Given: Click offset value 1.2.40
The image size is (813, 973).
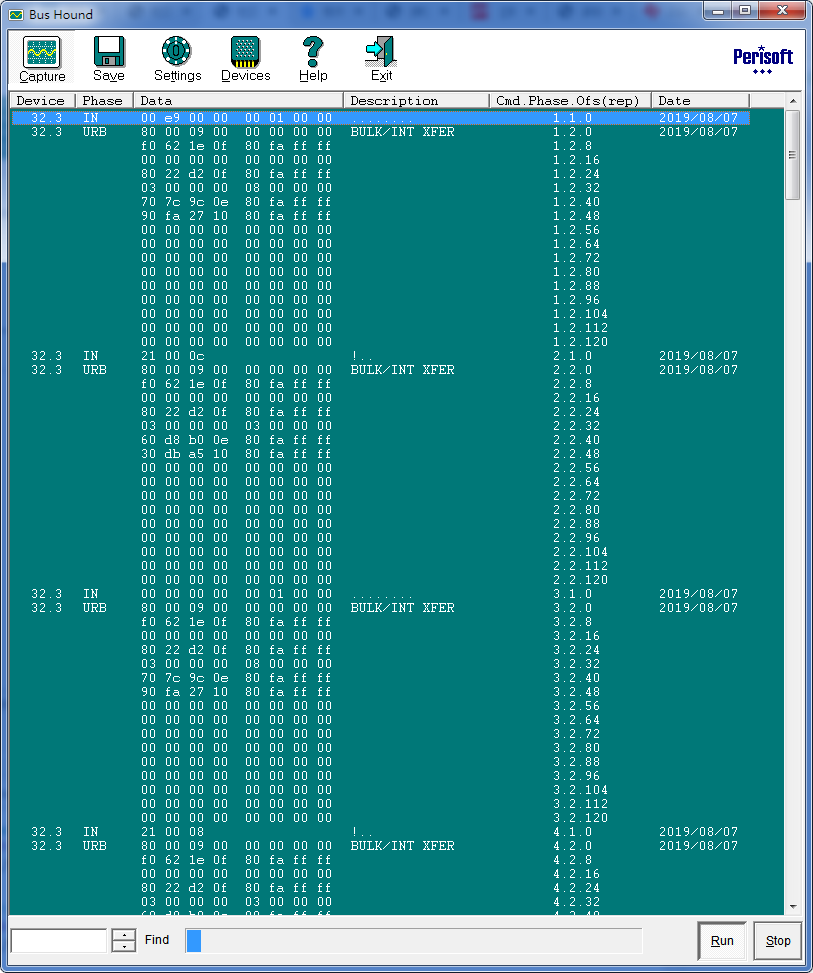Looking at the screenshot, I should pyautogui.click(x=577, y=202).
